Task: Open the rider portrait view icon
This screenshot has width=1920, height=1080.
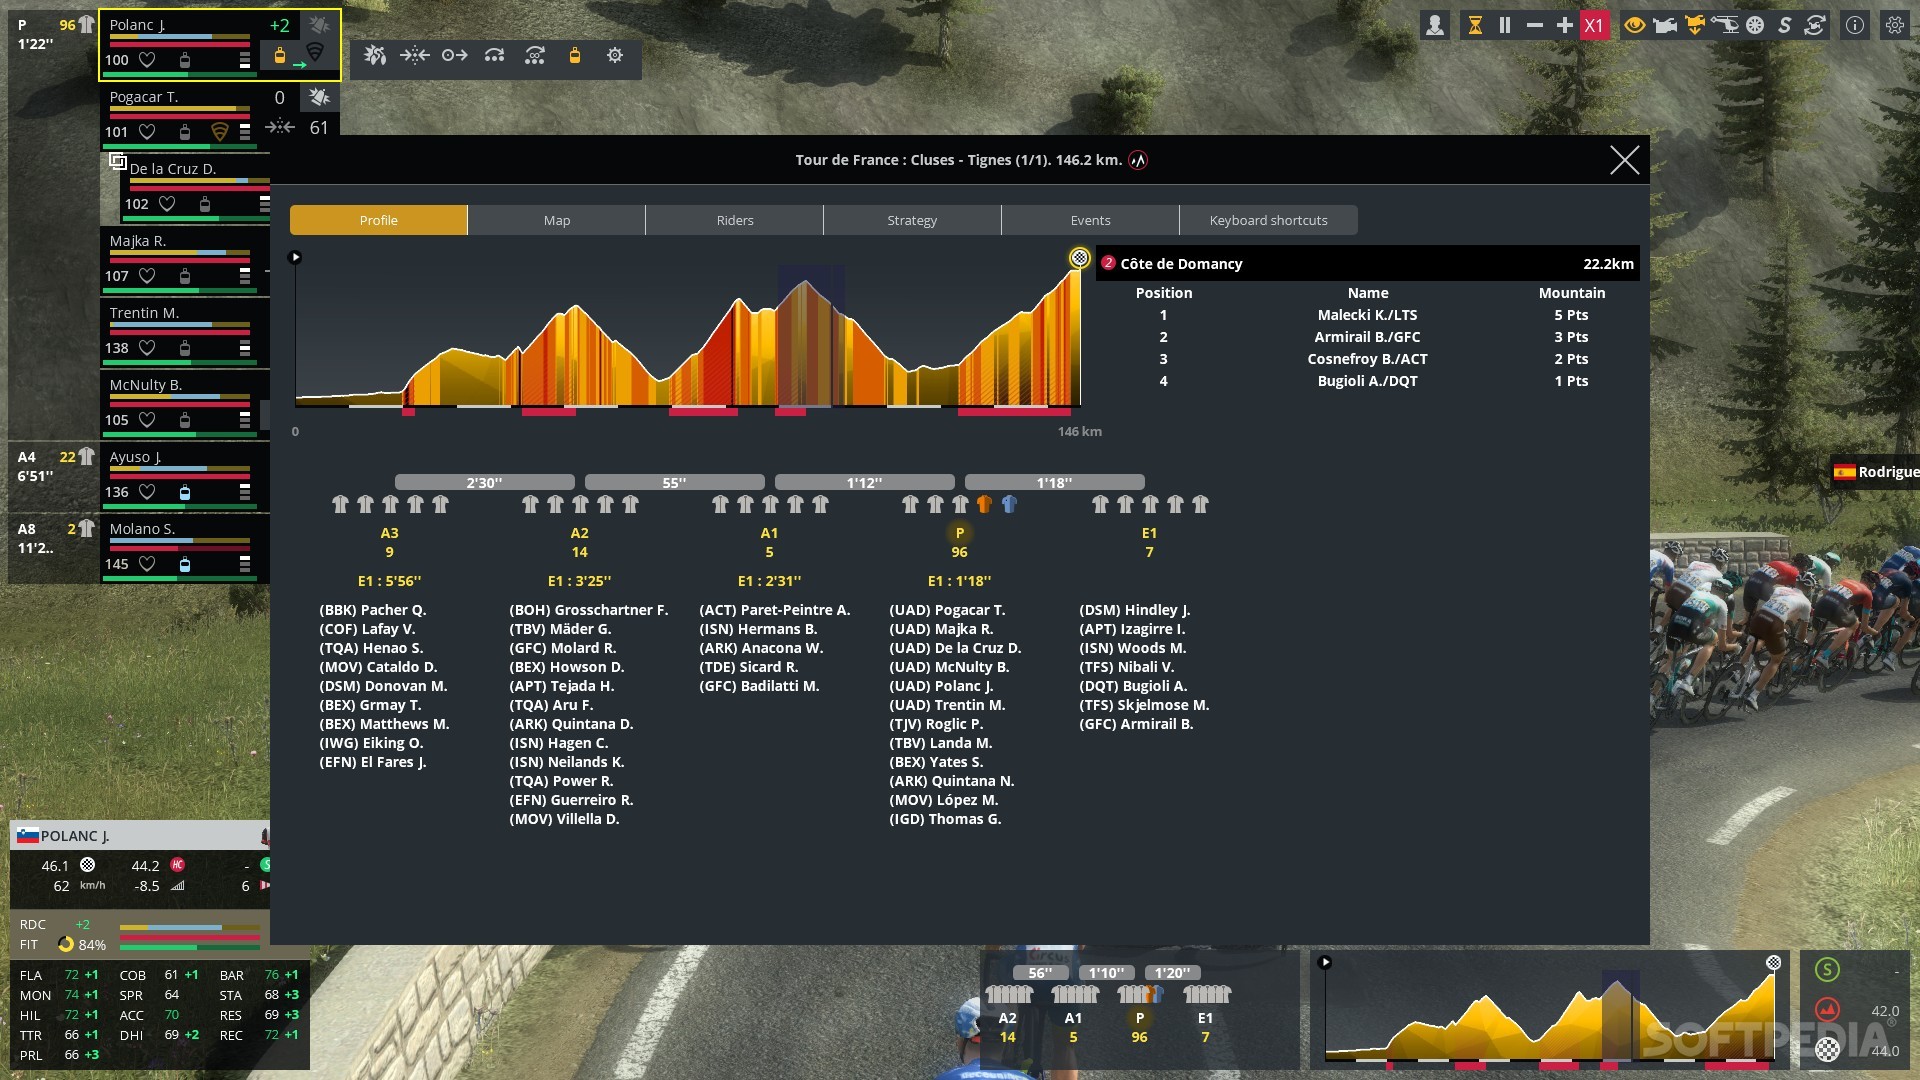Action: (1435, 26)
